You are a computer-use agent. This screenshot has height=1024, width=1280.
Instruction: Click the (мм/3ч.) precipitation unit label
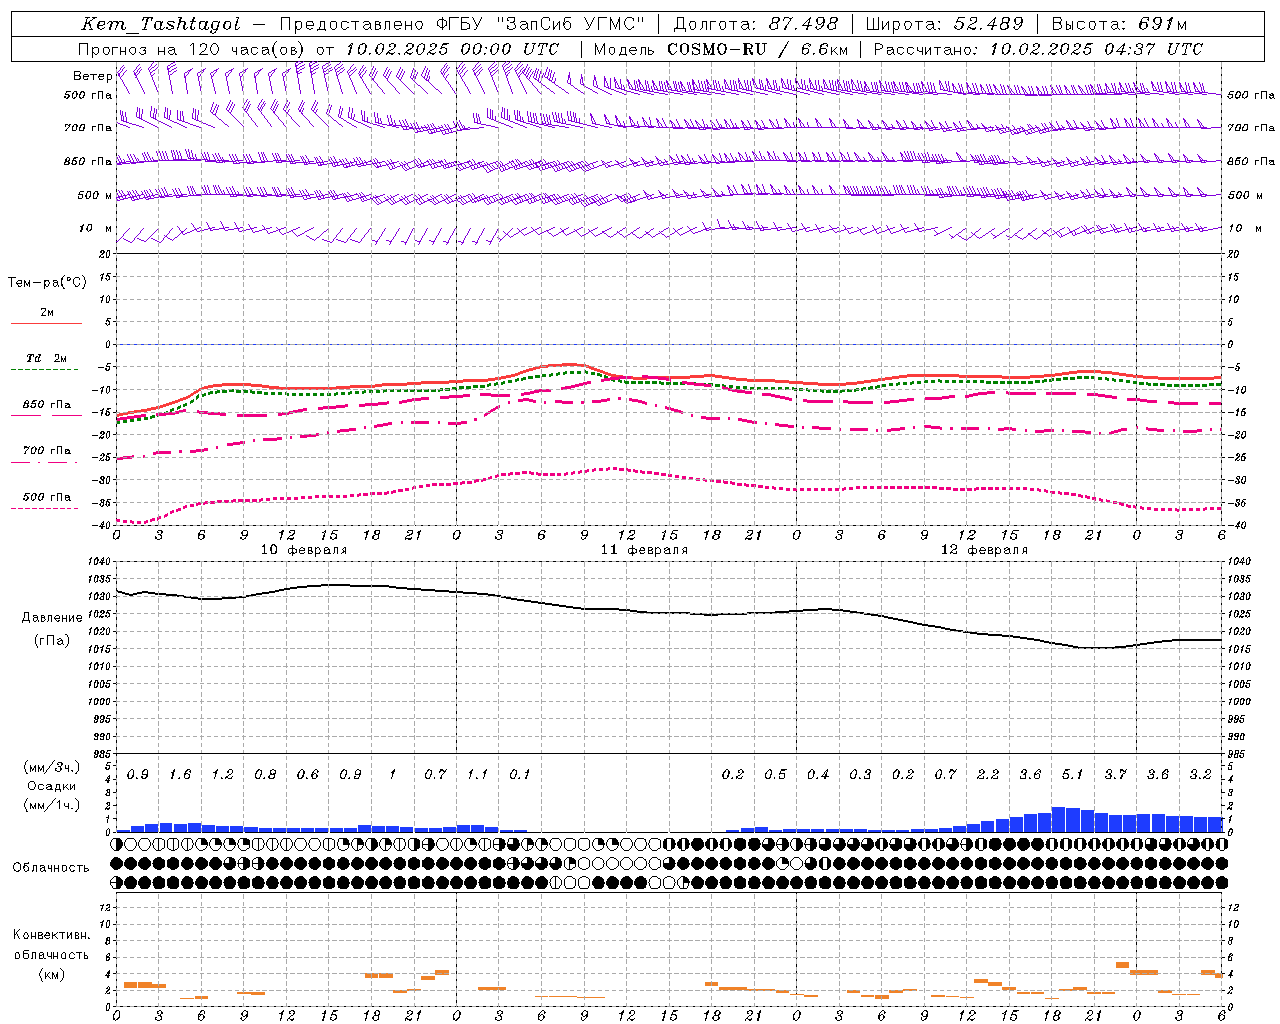(x=51, y=767)
